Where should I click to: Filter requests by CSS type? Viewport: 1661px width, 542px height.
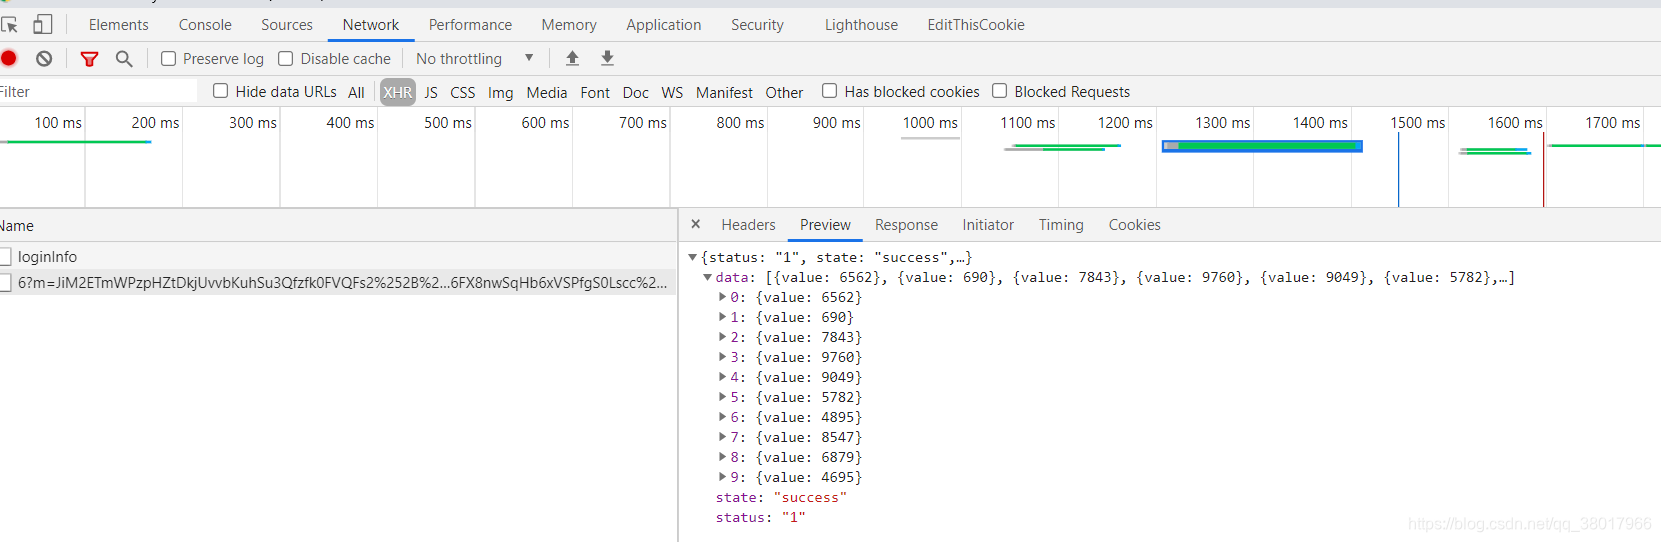coord(463,92)
